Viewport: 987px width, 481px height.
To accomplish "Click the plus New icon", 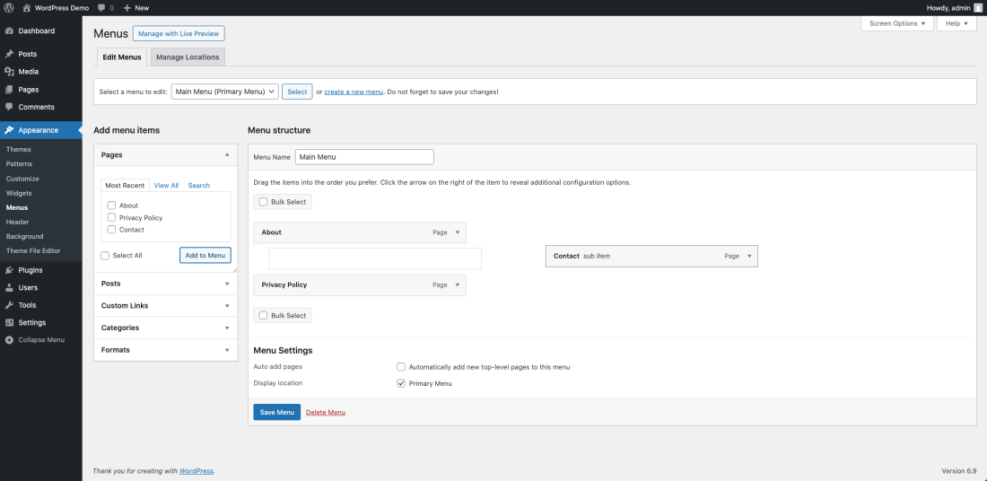I will (x=127, y=8).
